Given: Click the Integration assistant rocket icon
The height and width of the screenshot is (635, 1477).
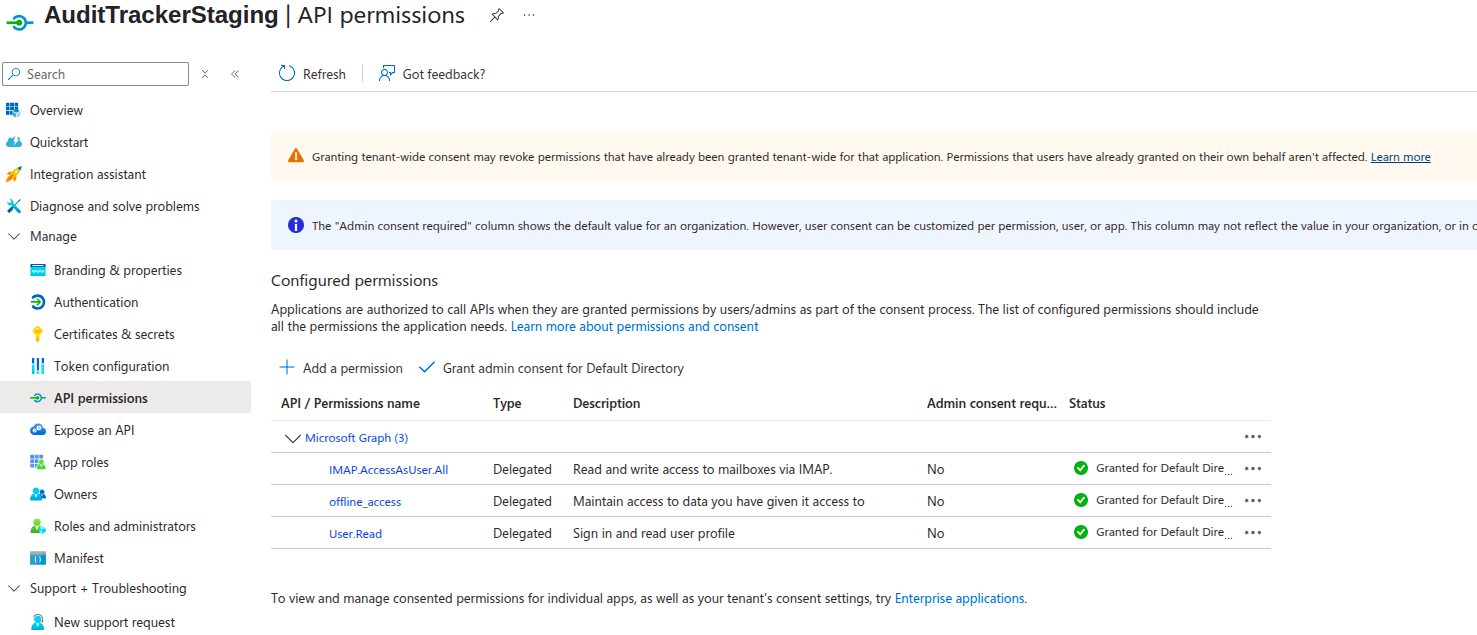Looking at the screenshot, I should click(x=13, y=174).
